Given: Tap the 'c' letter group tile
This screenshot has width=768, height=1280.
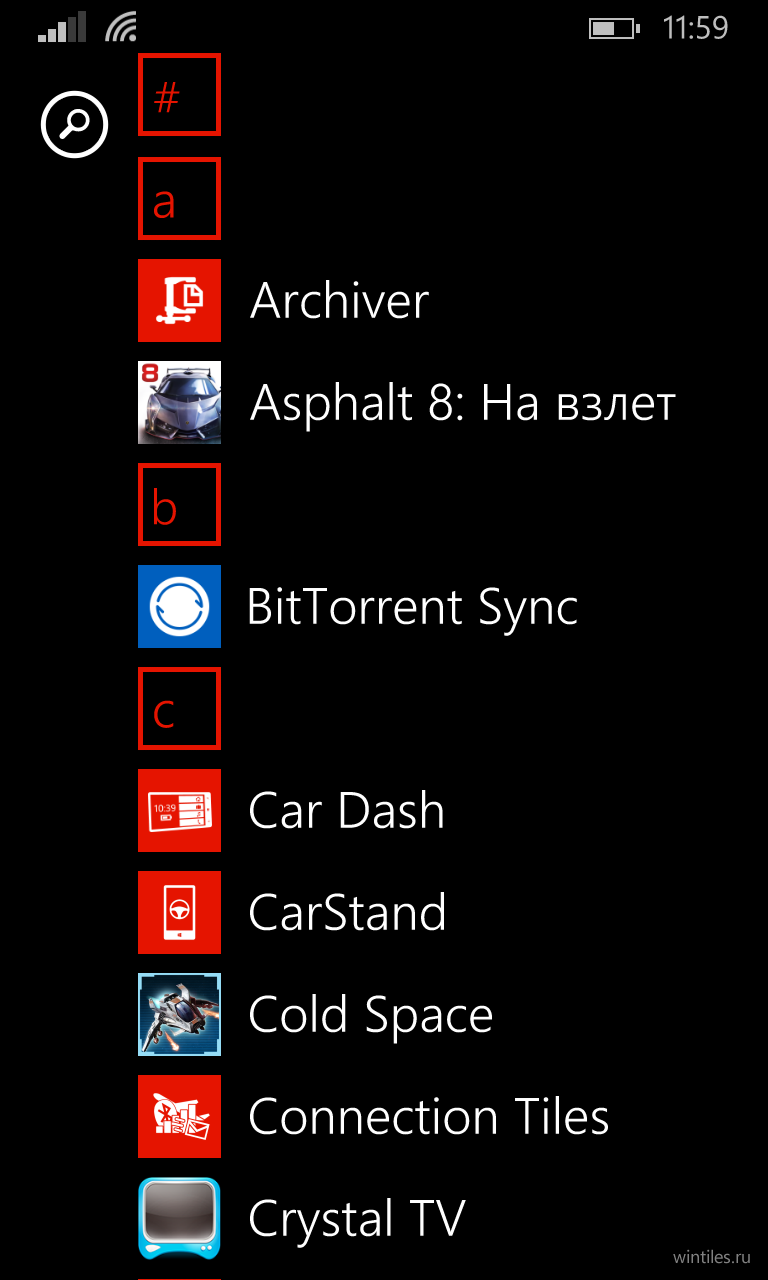Looking at the screenshot, I should (x=179, y=708).
